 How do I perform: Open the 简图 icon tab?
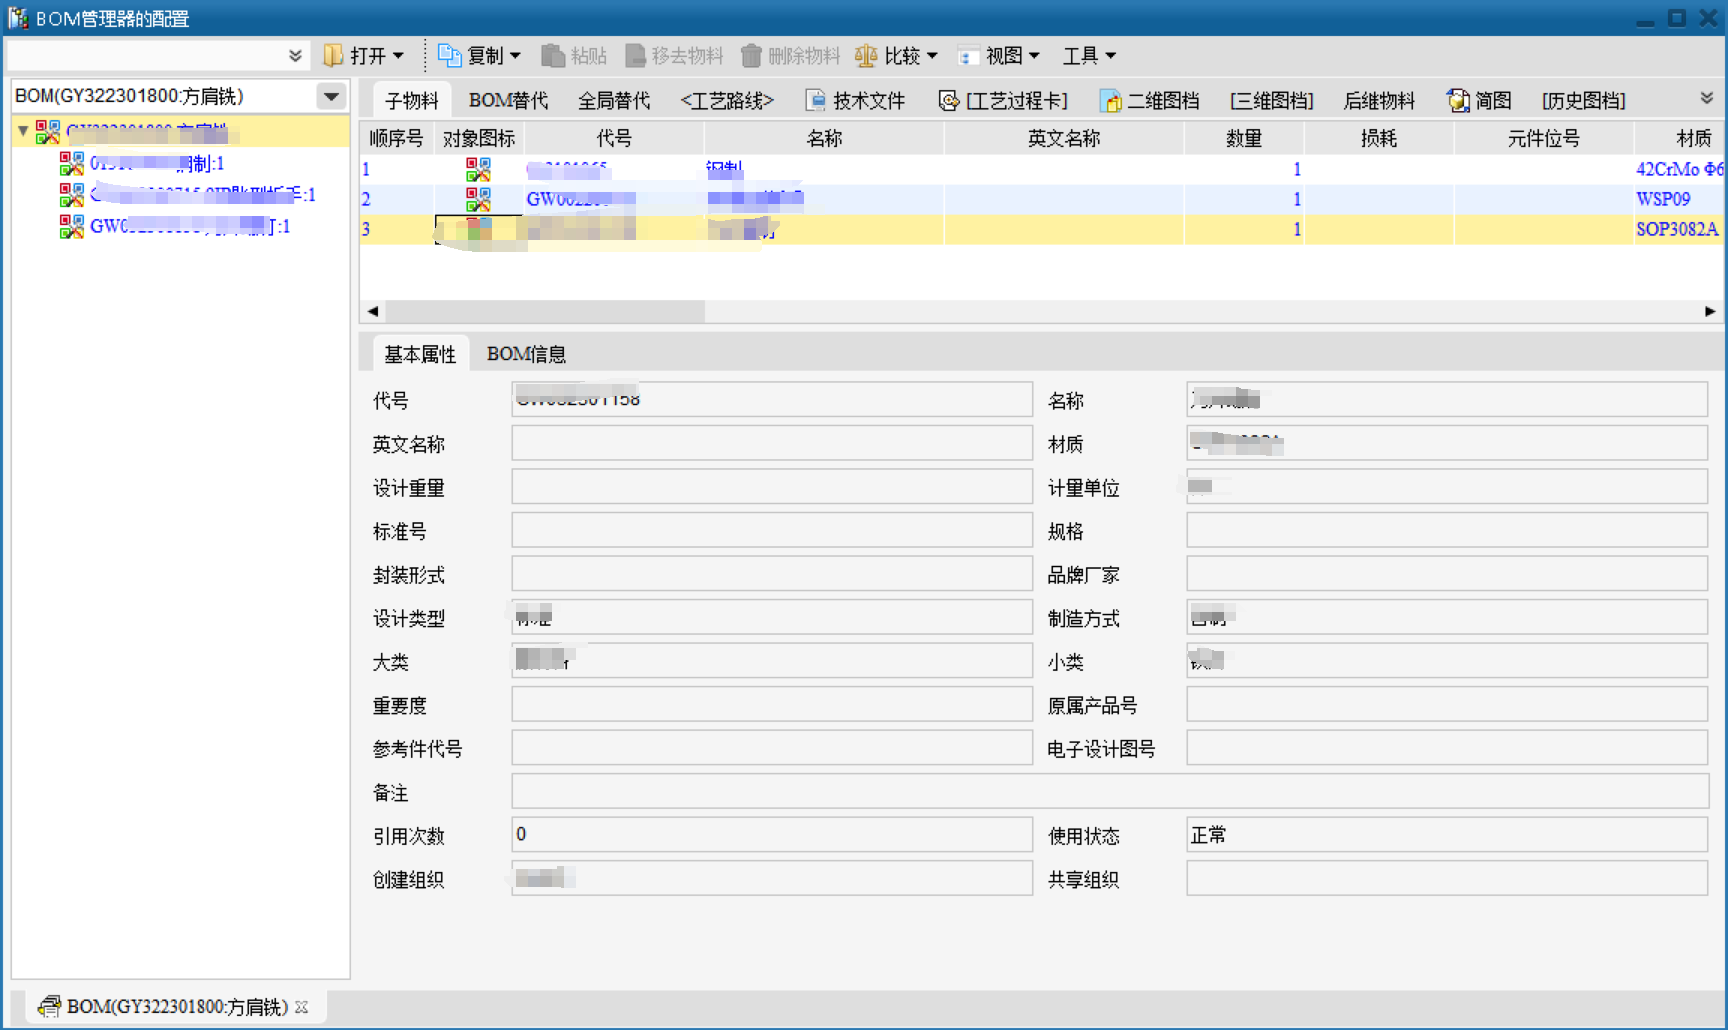[x=1458, y=101]
